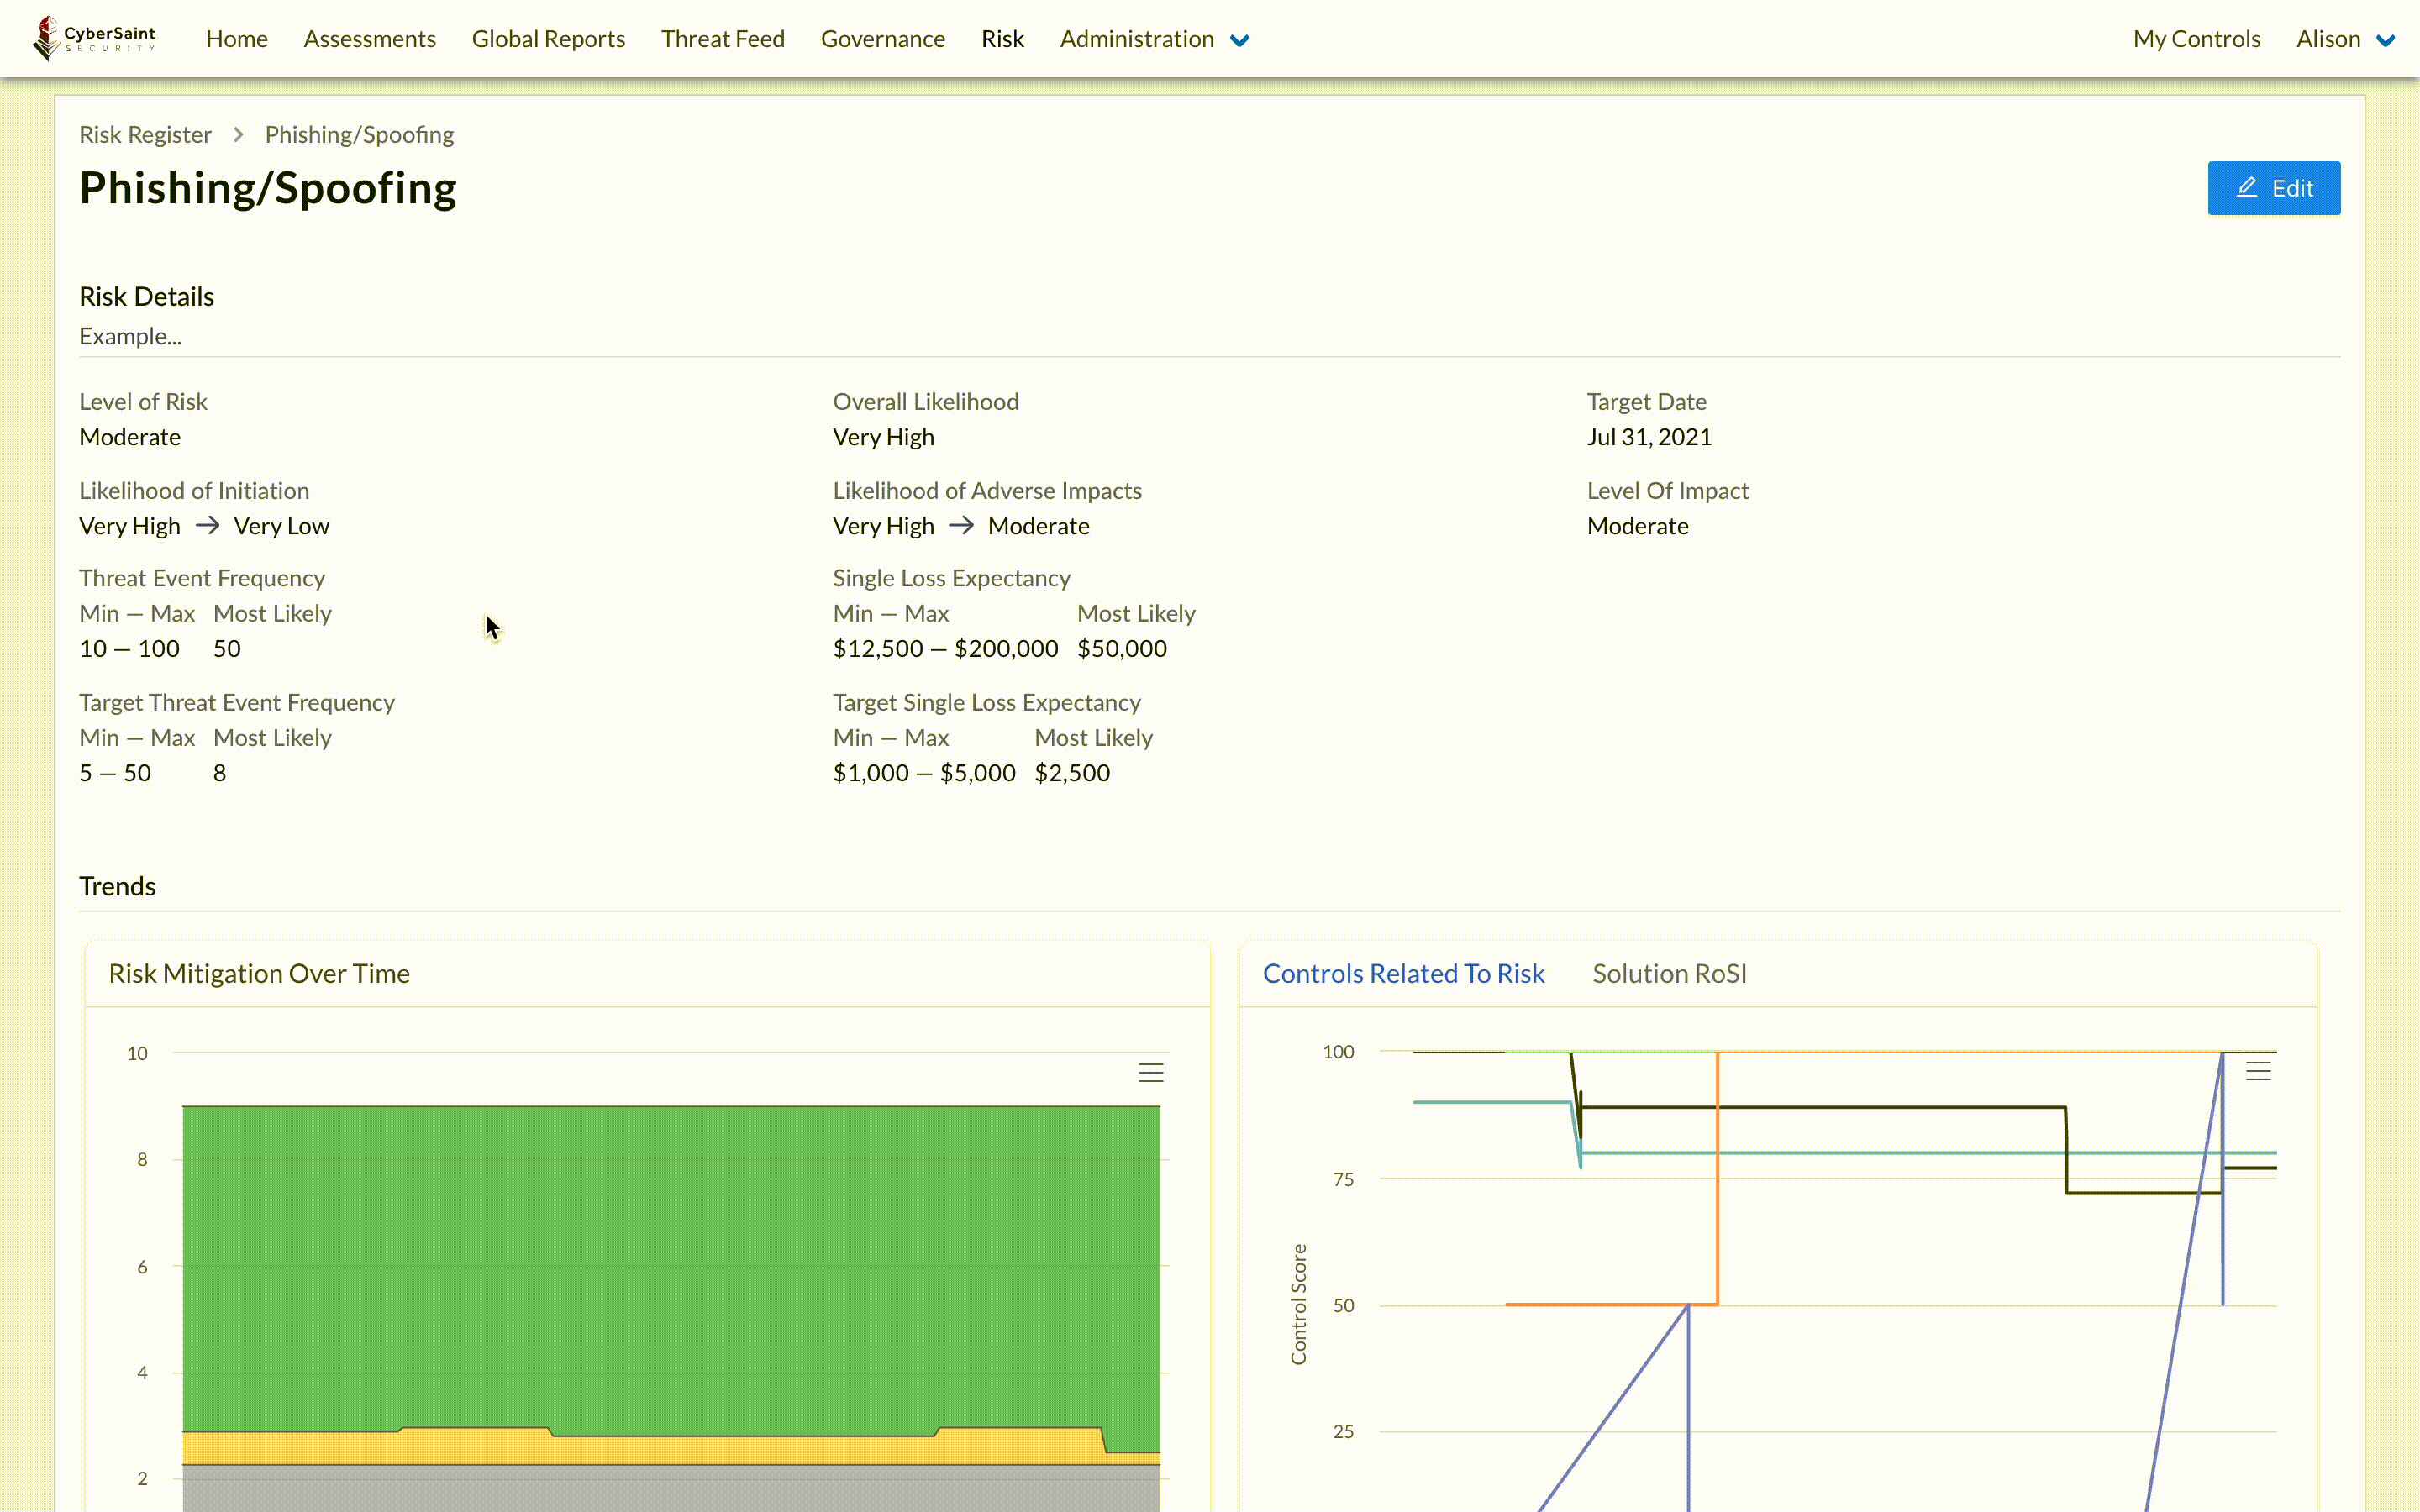Go back to Risk Register breadcrumb
Viewport: 2420px width, 1512px height.
(145, 134)
